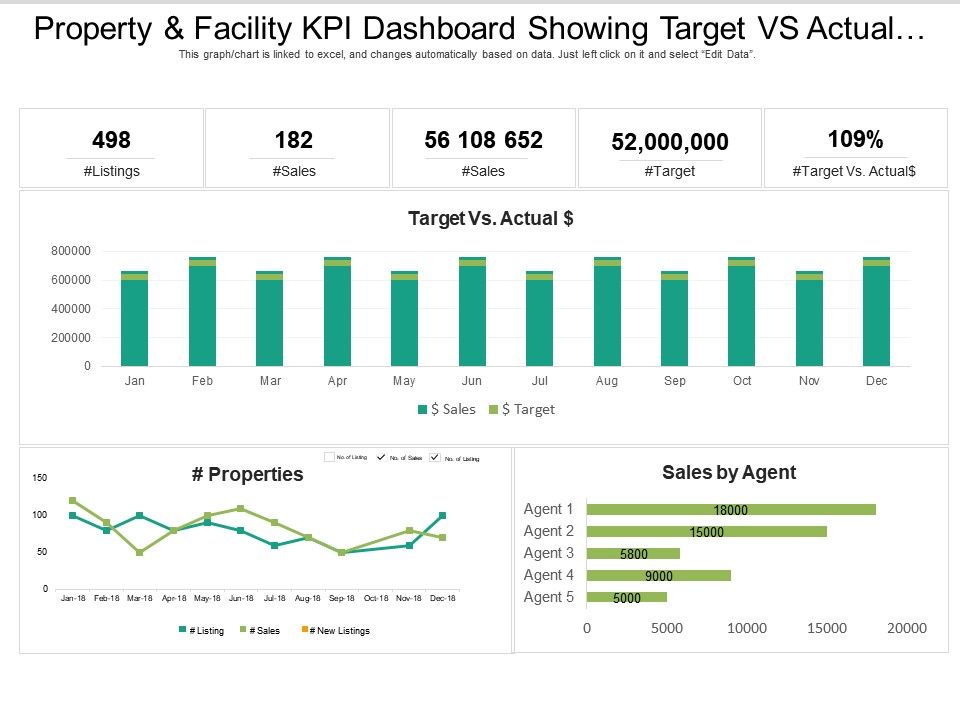
Task: Click the 182 #Sales value
Action: [x=295, y=140]
